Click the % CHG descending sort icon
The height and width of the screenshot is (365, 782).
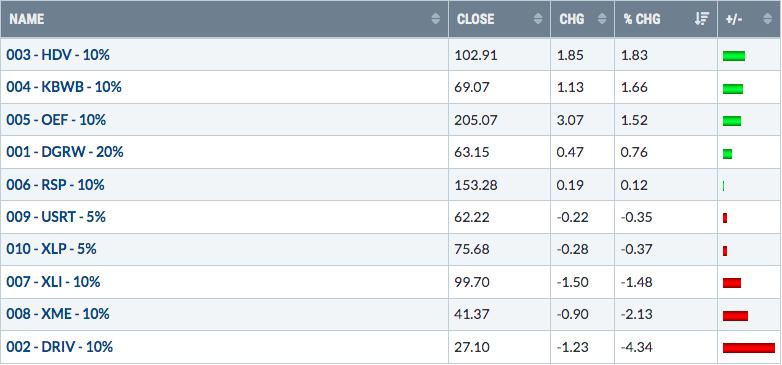click(x=702, y=19)
